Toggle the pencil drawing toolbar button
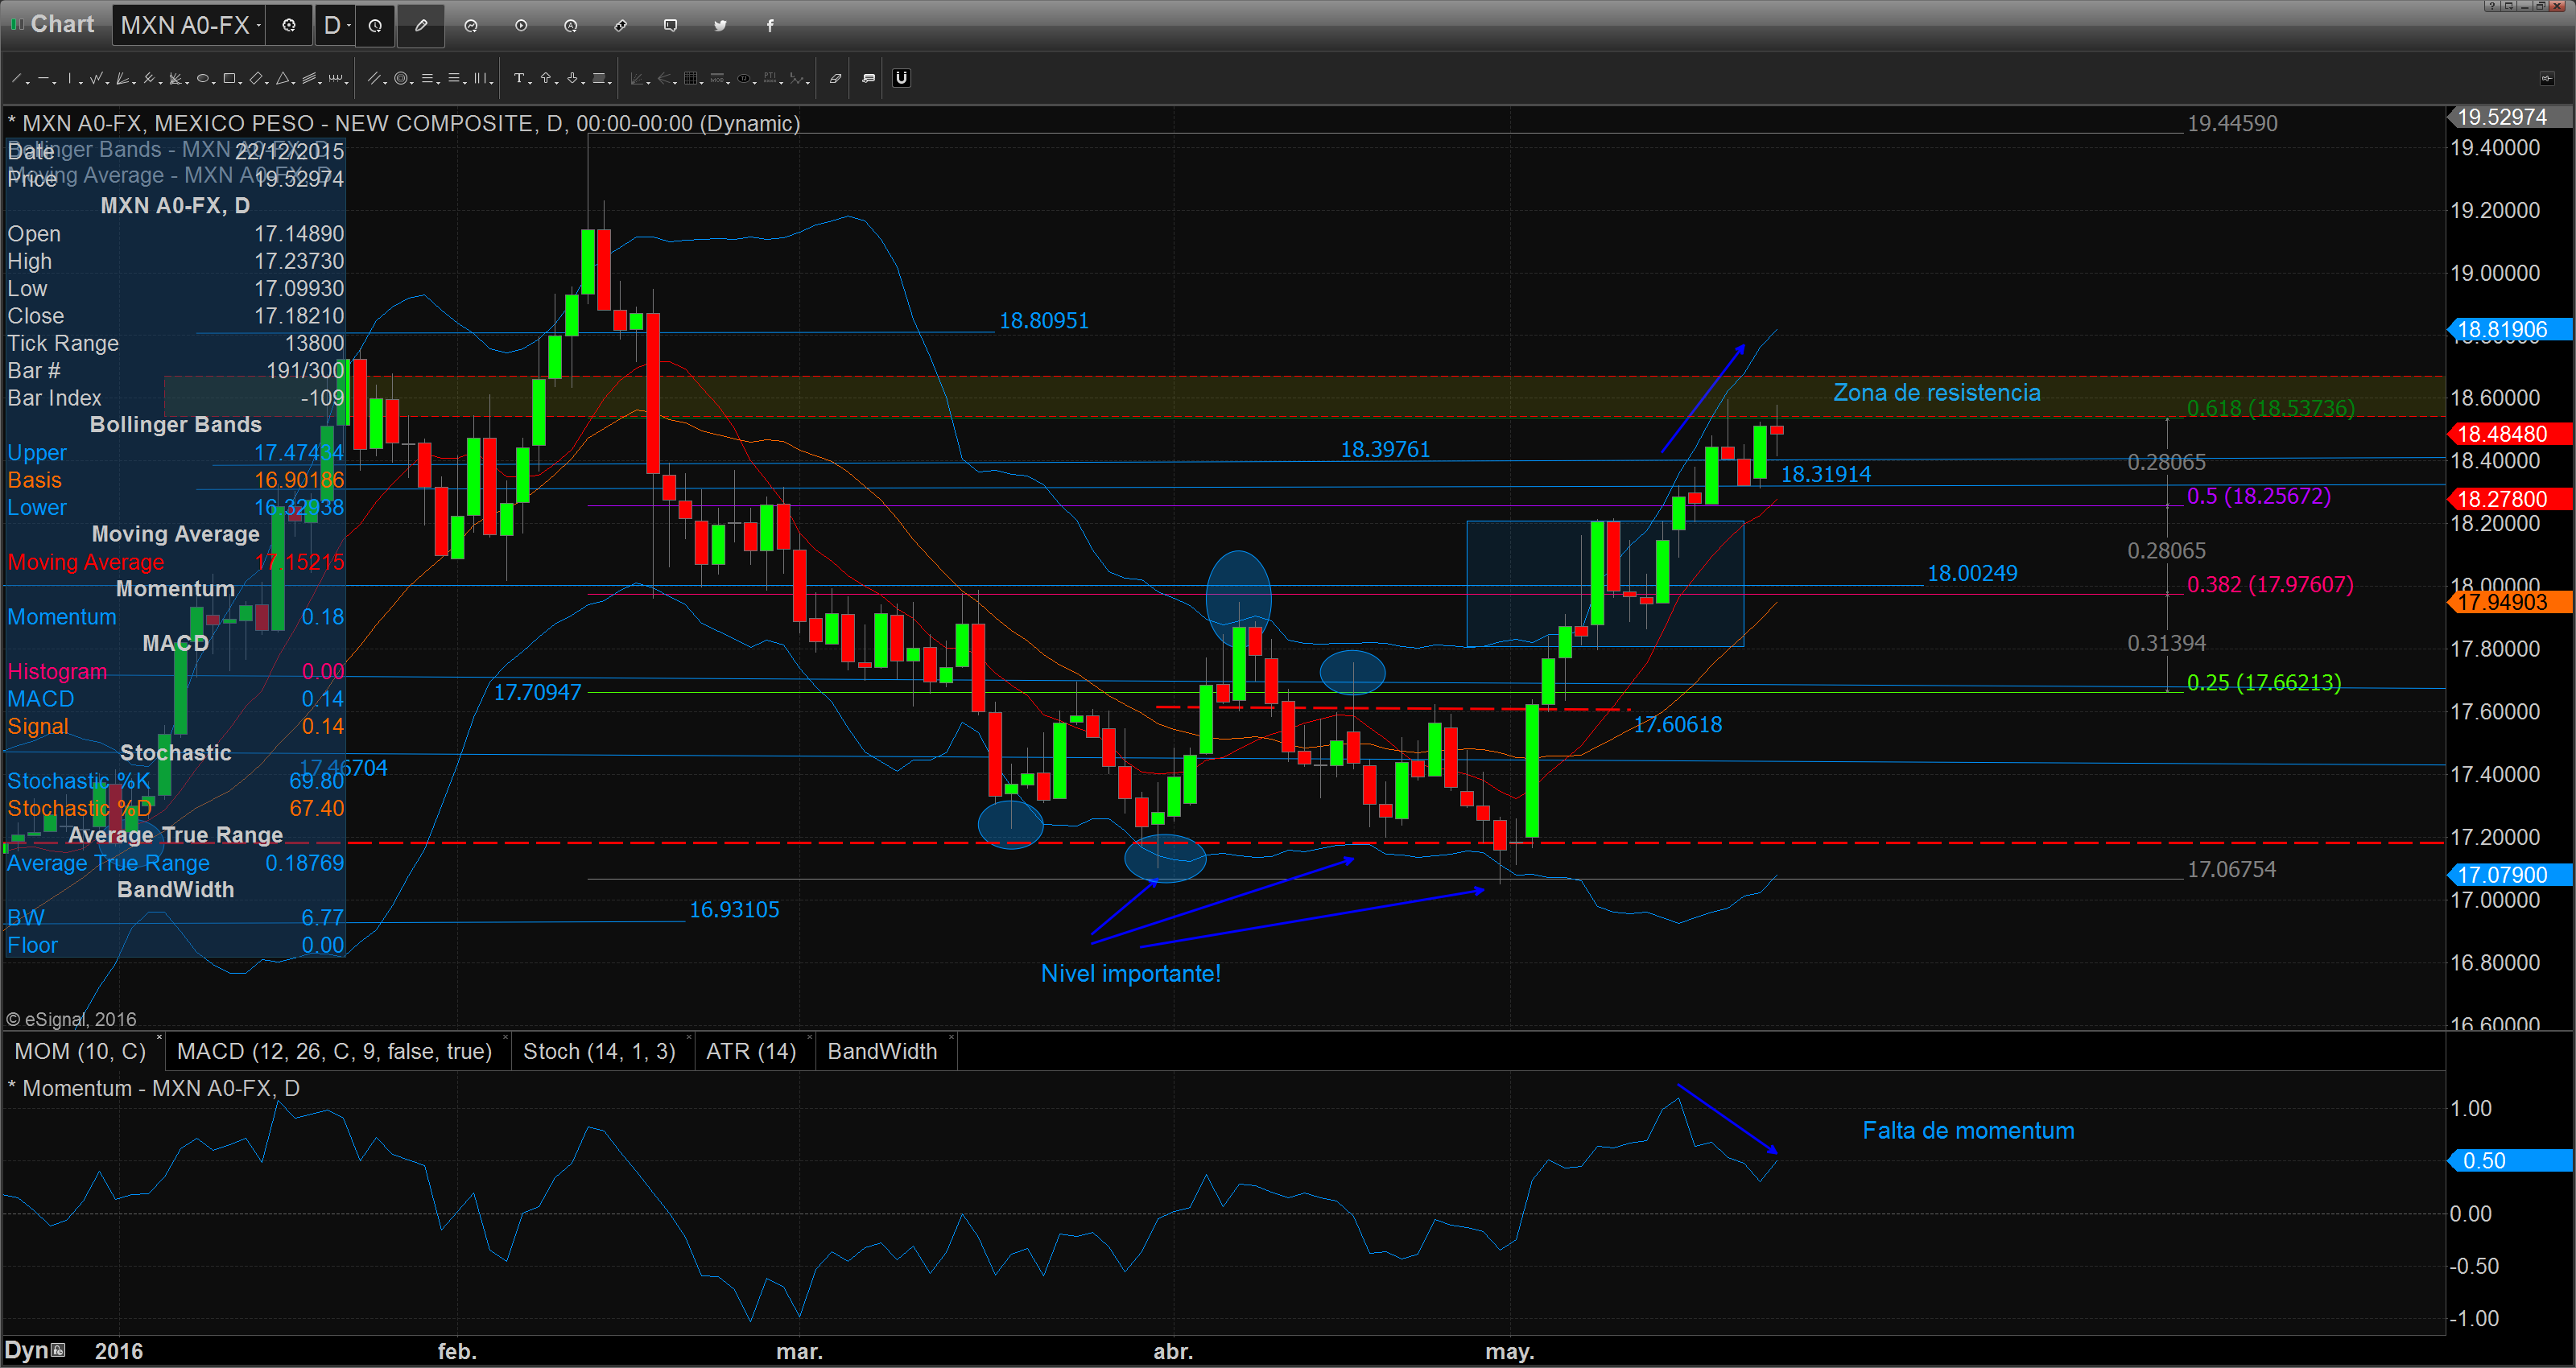 [x=421, y=25]
